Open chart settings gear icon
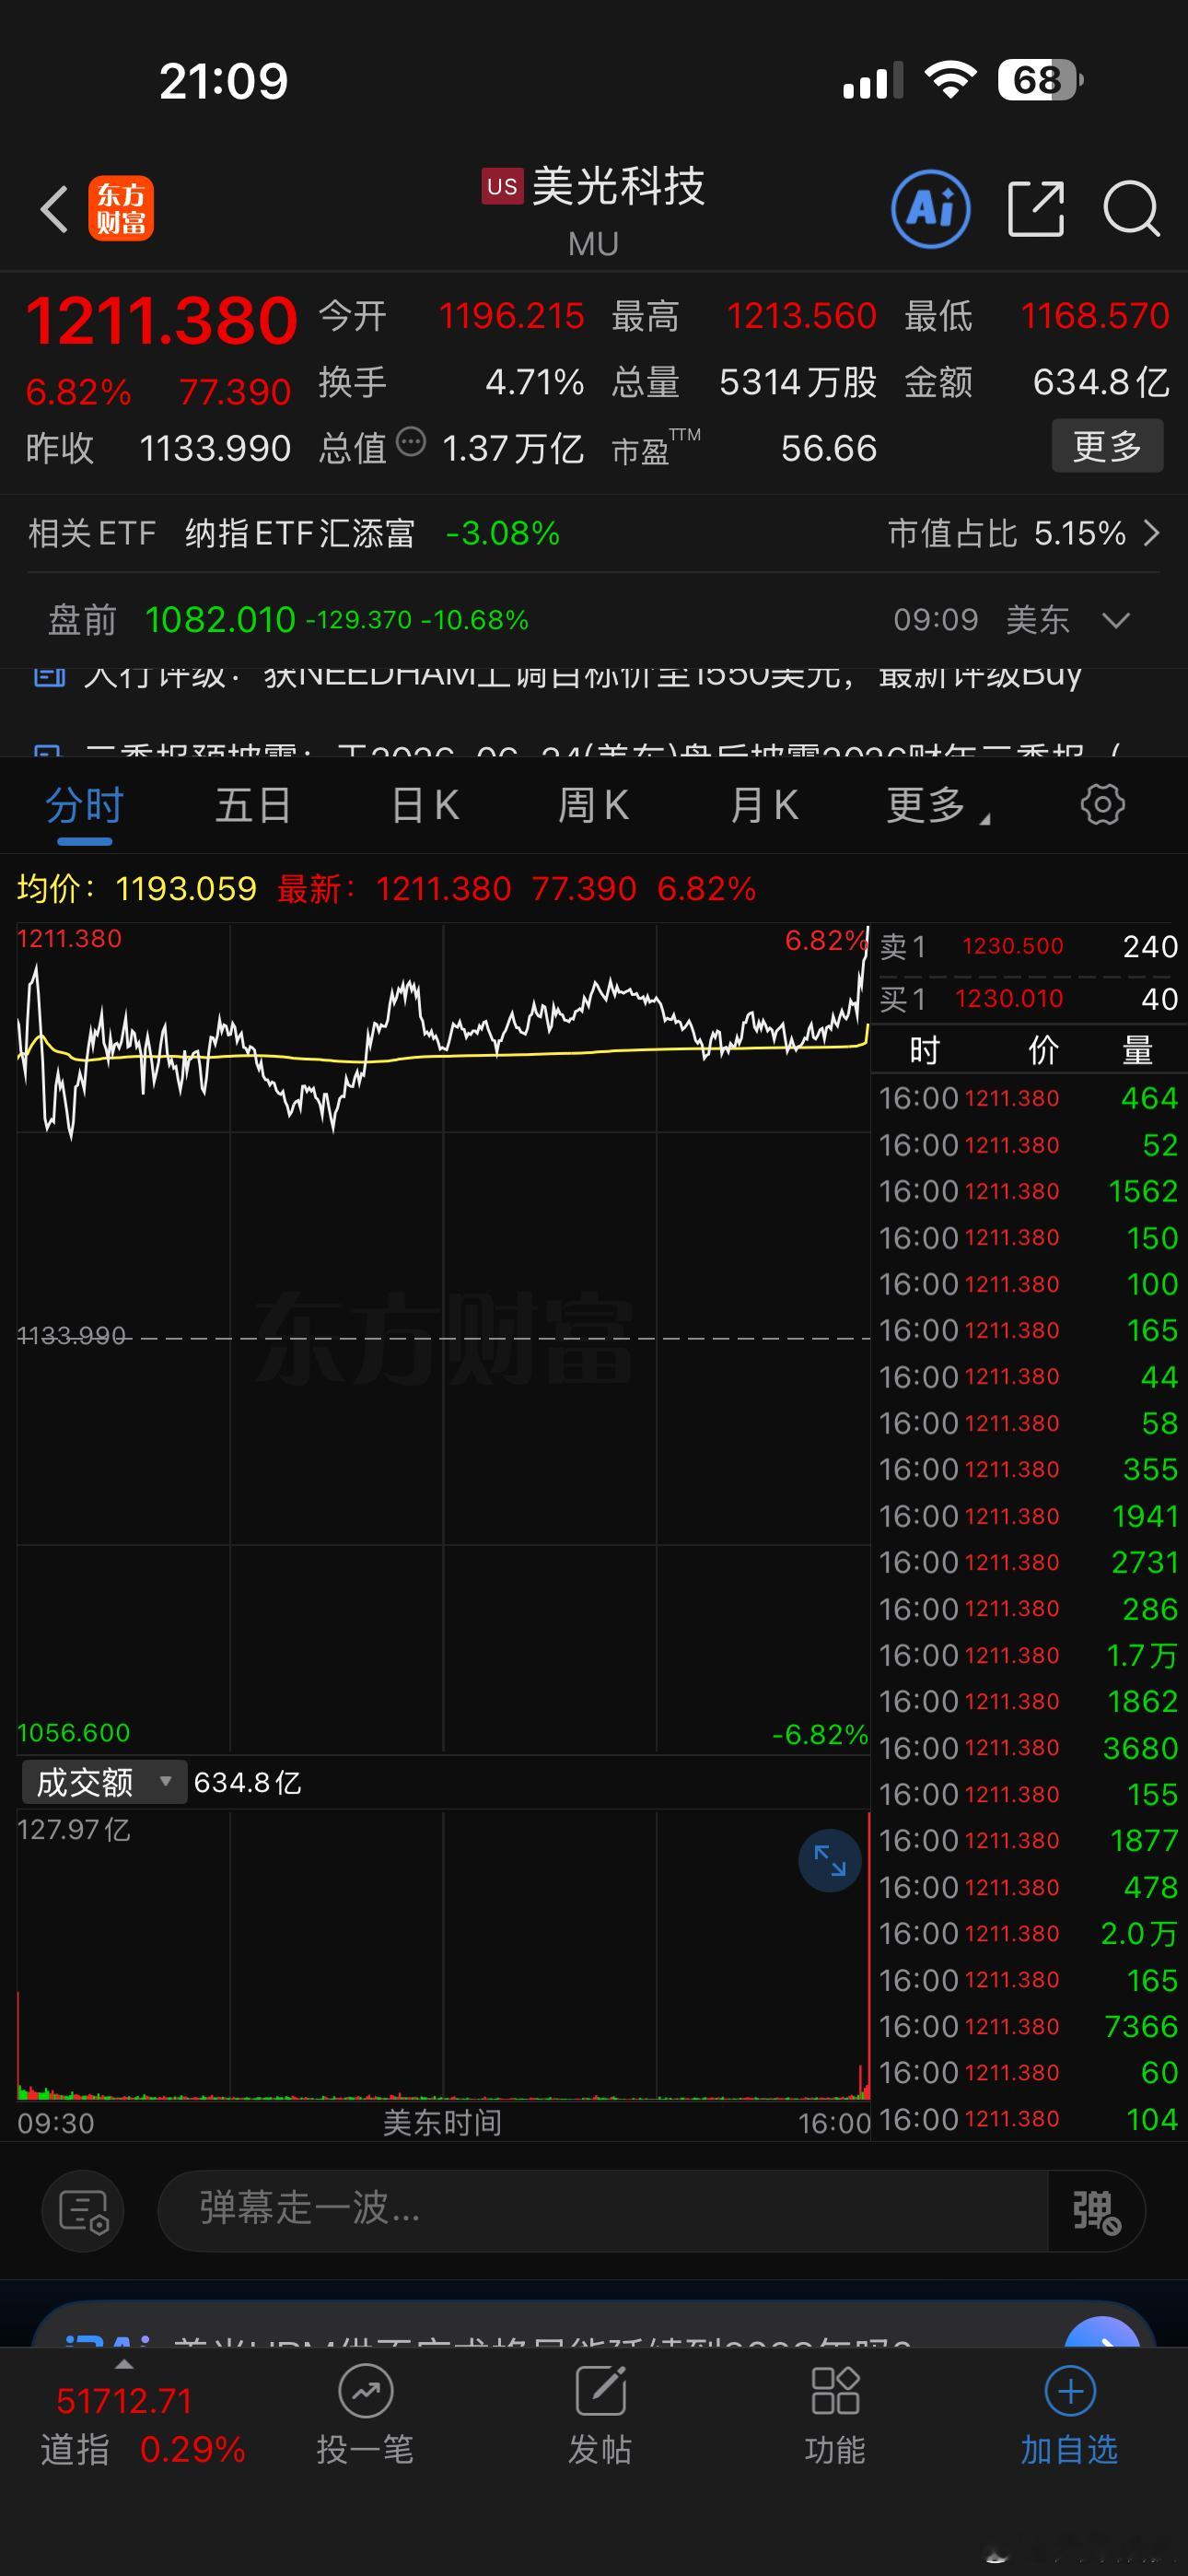The width and height of the screenshot is (1188, 2576). pos(1102,805)
